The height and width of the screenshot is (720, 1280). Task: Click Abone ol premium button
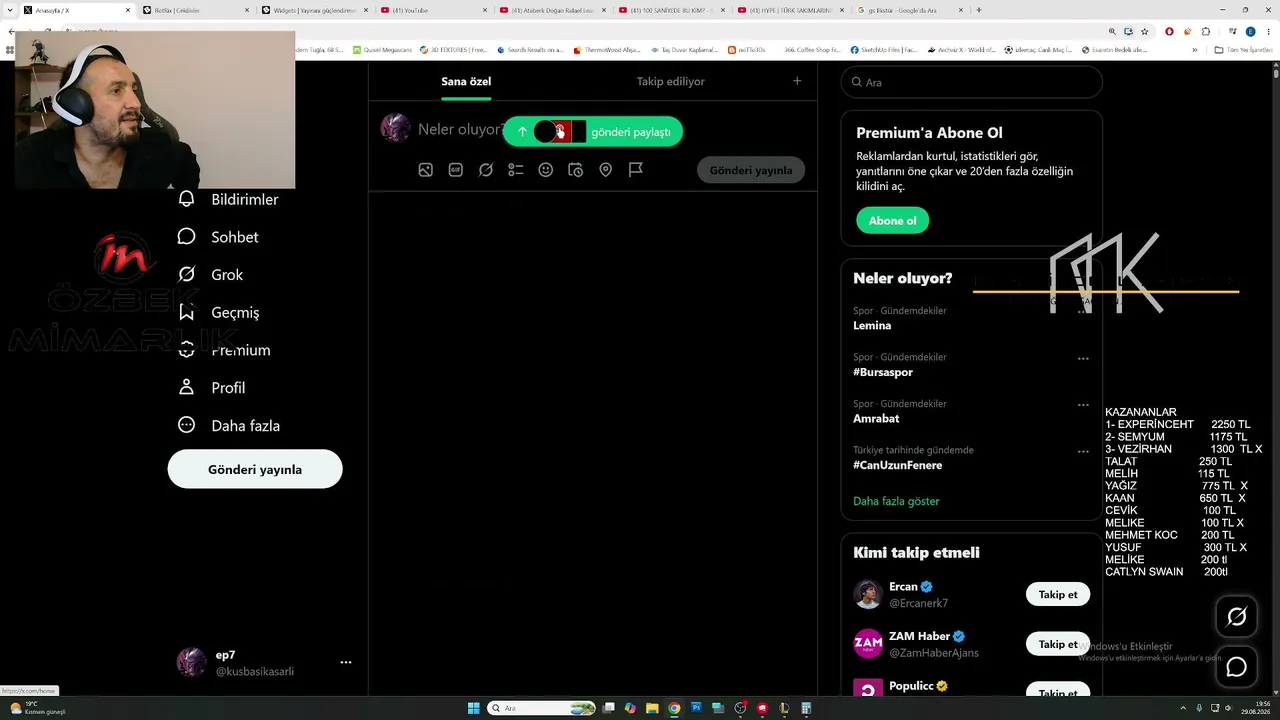pyautogui.click(x=893, y=221)
